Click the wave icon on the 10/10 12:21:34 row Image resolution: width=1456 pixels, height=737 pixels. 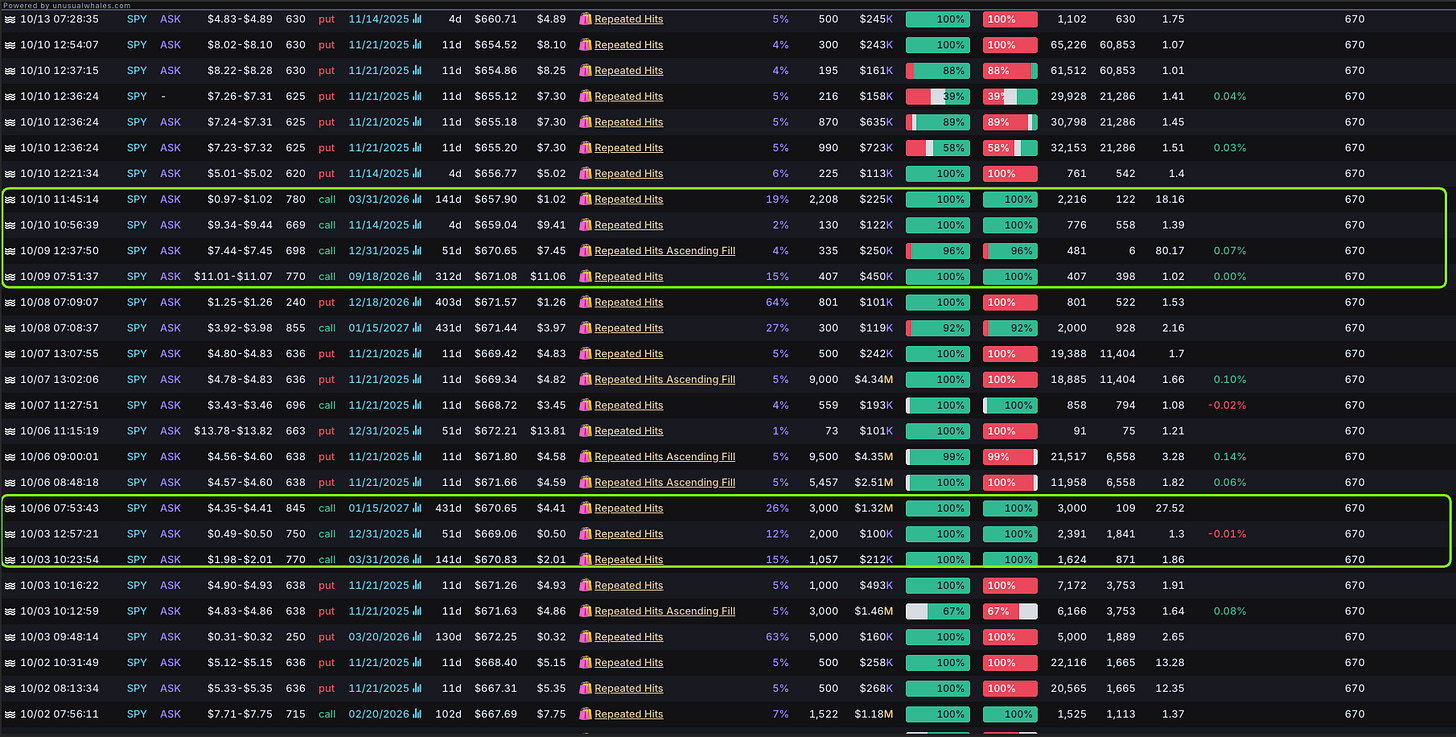[x=10, y=173]
